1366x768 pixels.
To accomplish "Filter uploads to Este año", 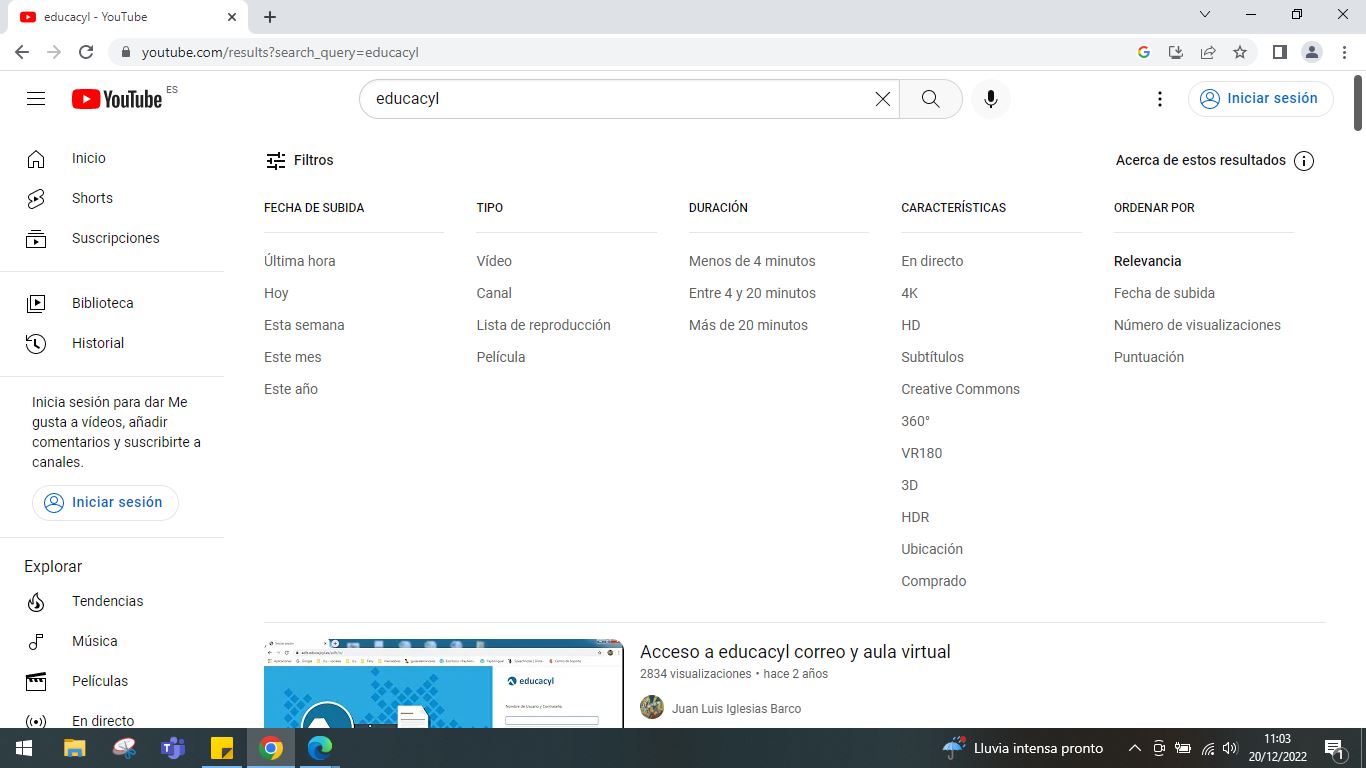I will click(x=291, y=389).
